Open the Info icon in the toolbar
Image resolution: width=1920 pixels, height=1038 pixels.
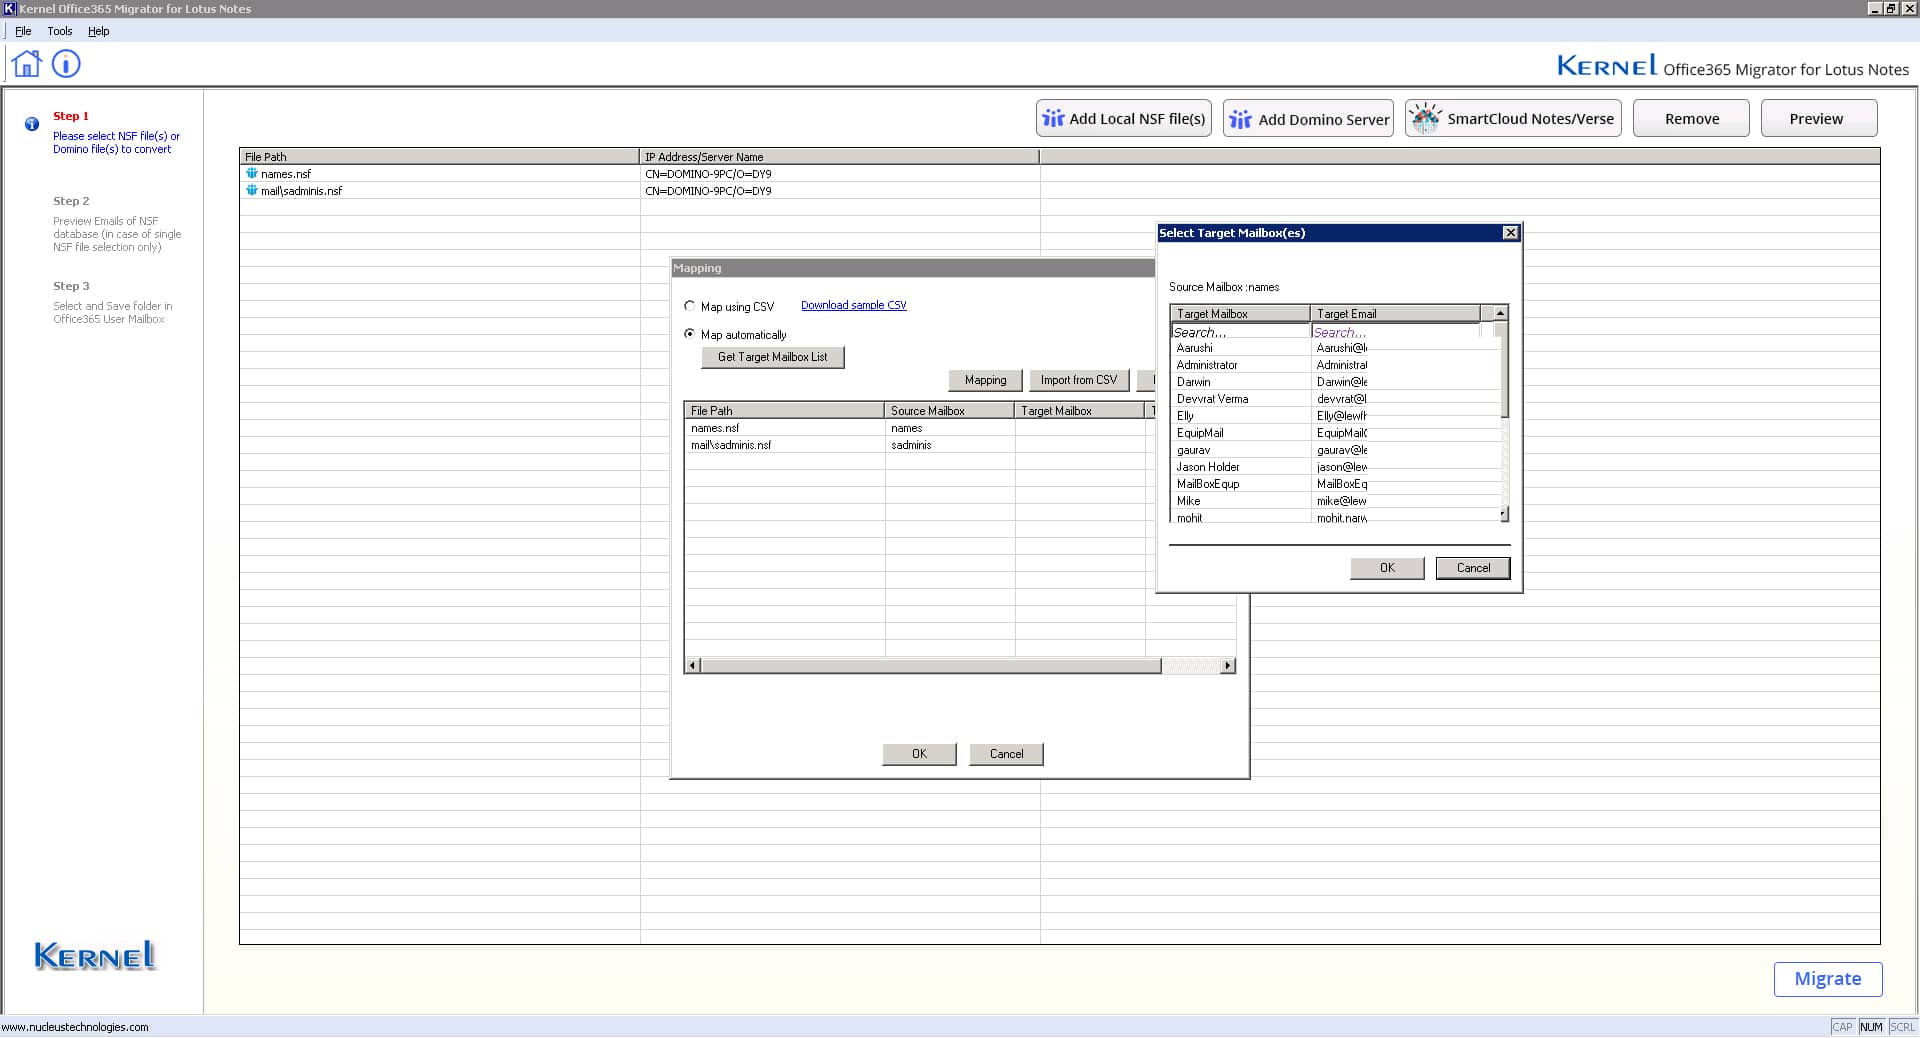(66, 64)
